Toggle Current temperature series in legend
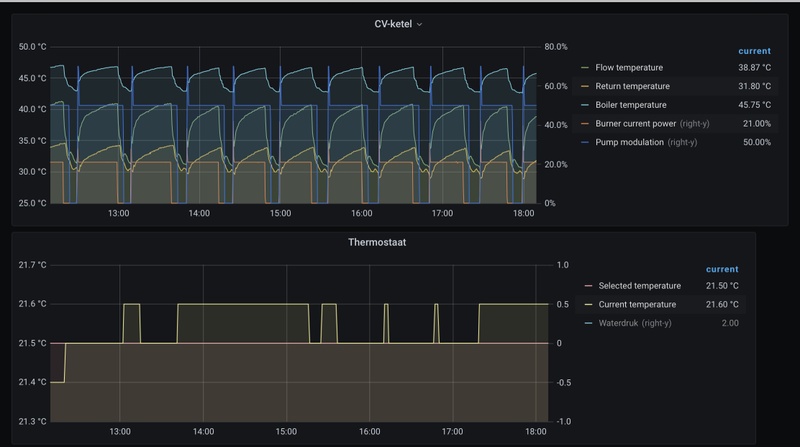 pyautogui.click(x=637, y=305)
